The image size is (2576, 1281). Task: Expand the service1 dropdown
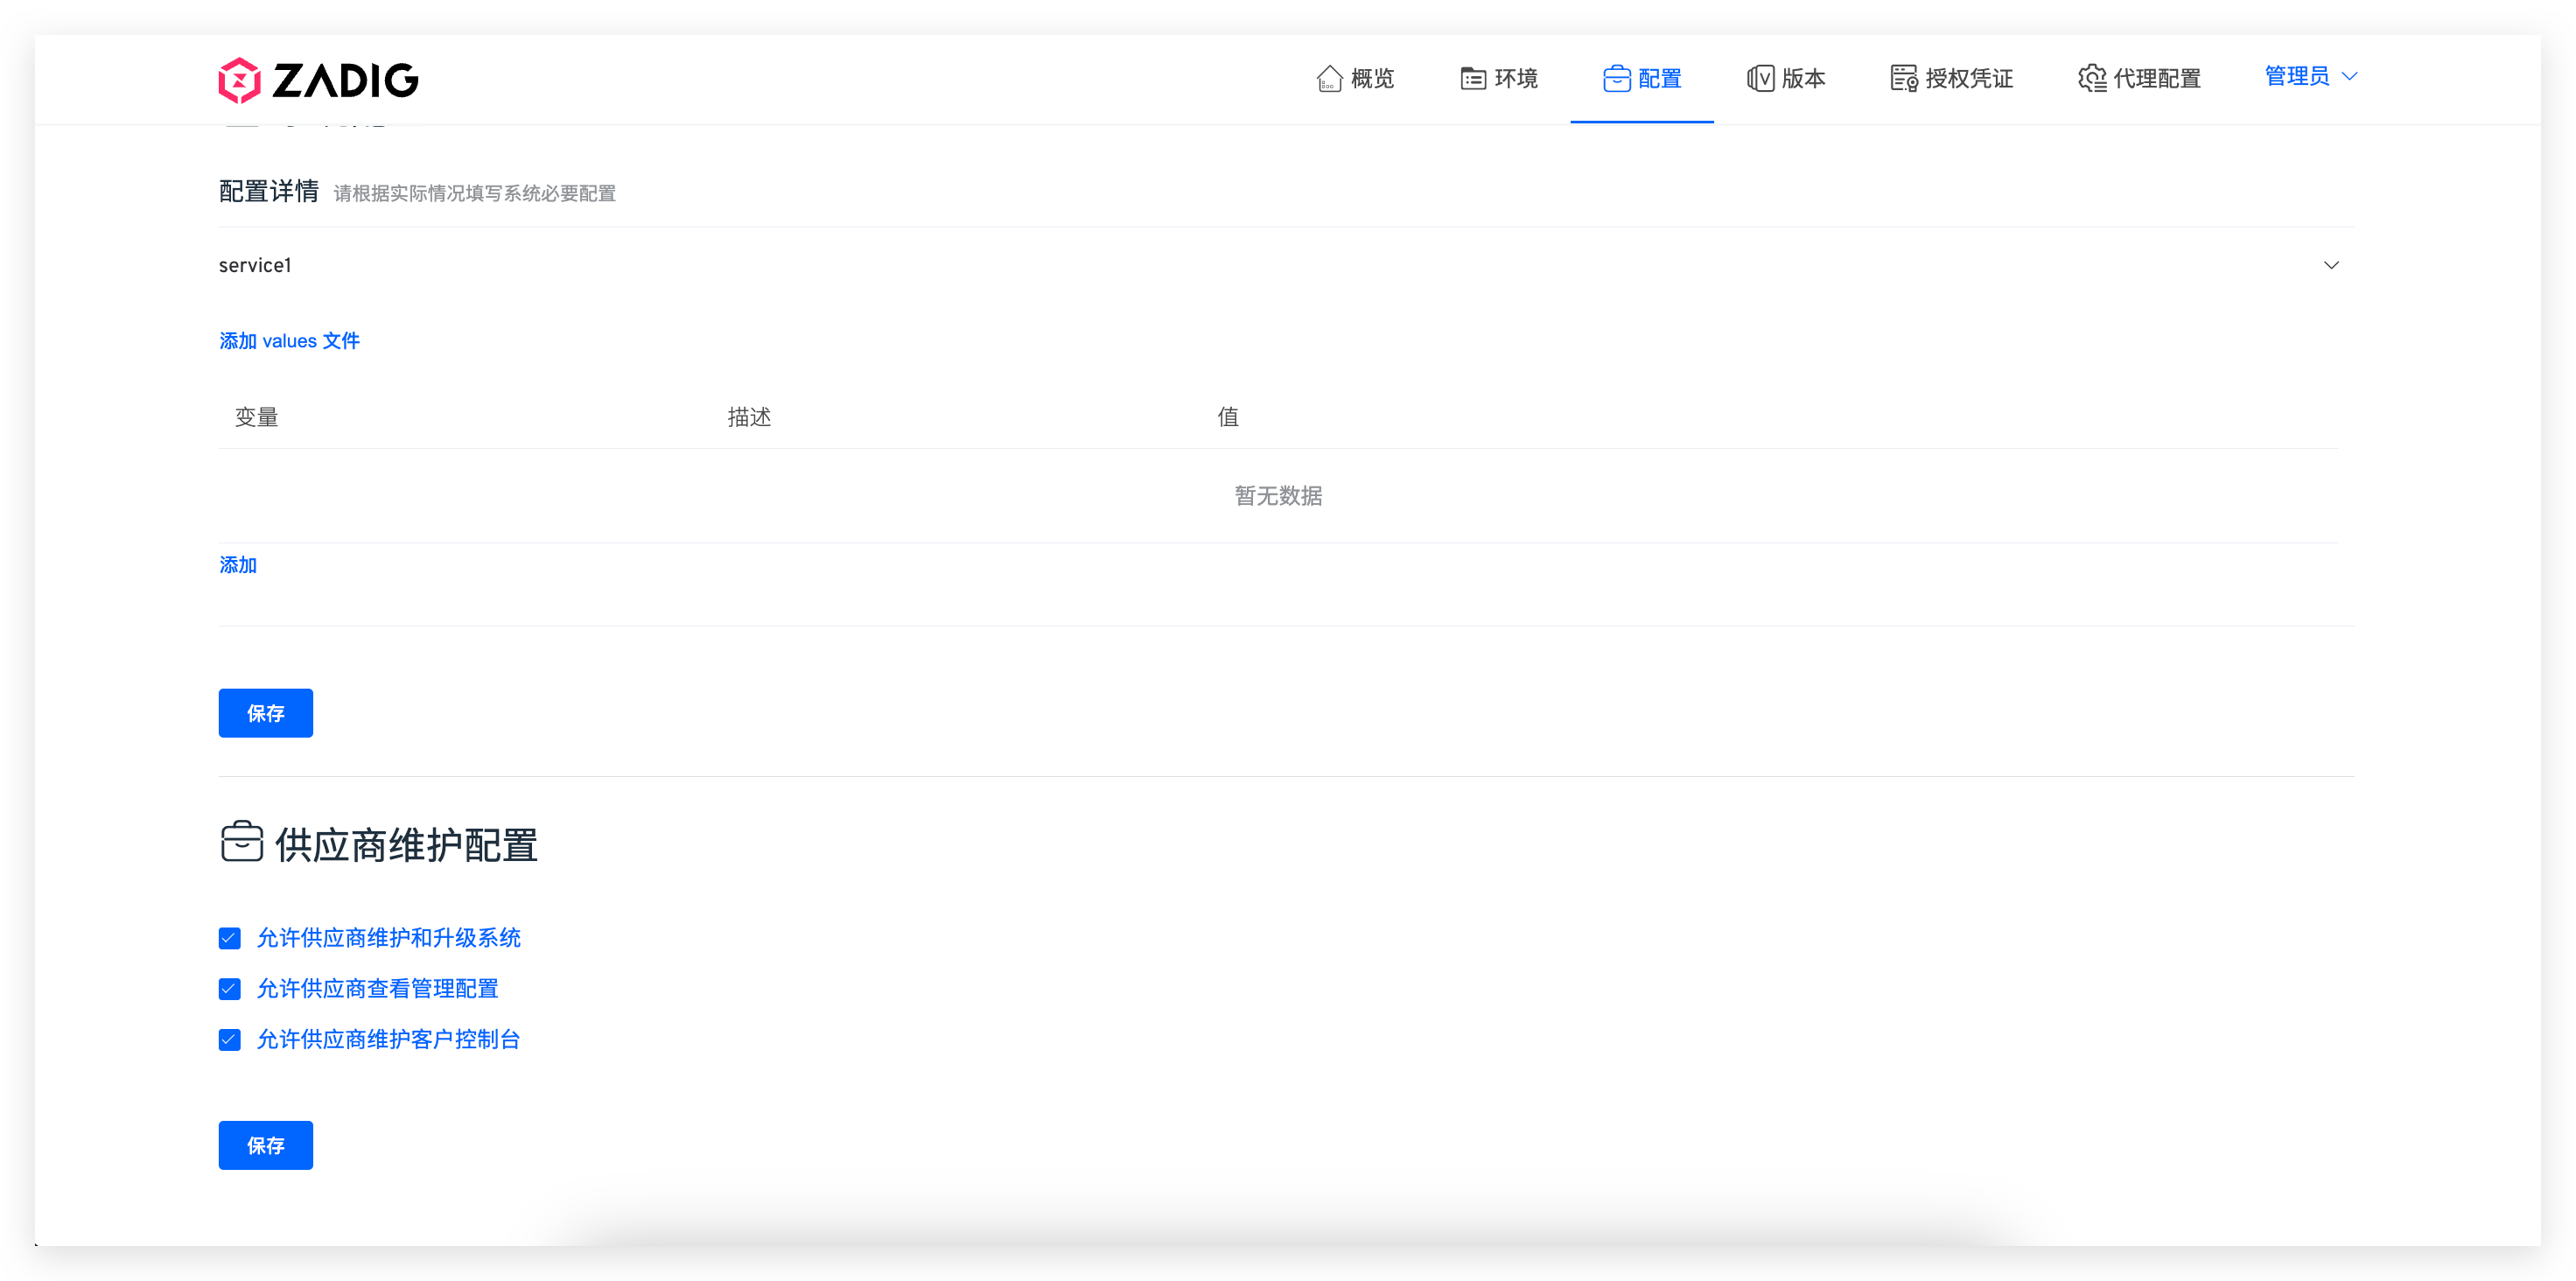(1280, 264)
